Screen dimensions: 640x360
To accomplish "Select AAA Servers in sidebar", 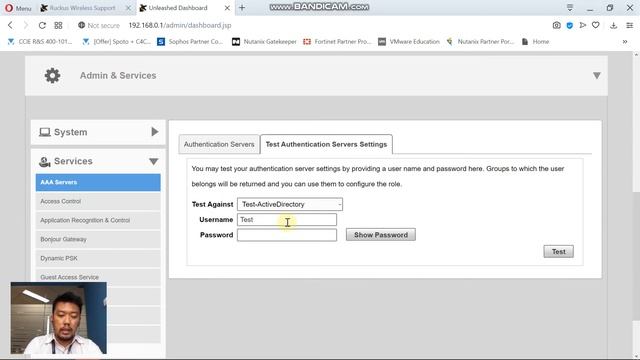I will pyautogui.click(x=98, y=182).
